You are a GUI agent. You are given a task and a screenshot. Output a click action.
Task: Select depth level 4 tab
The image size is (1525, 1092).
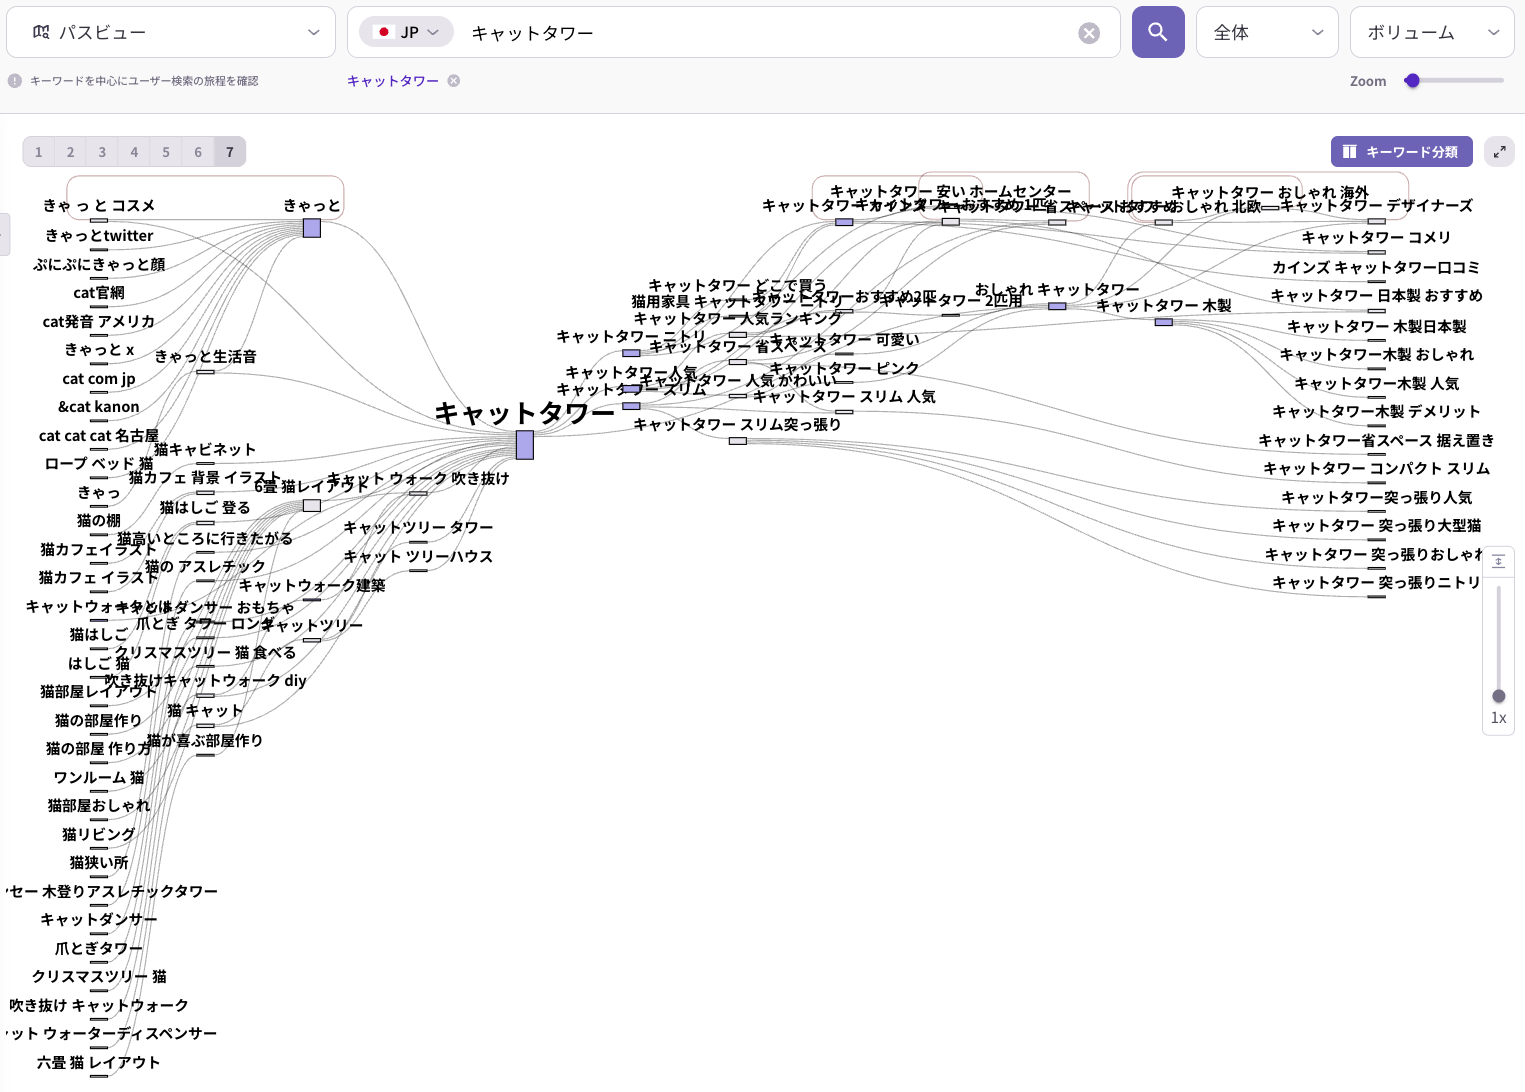tap(134, 152)
